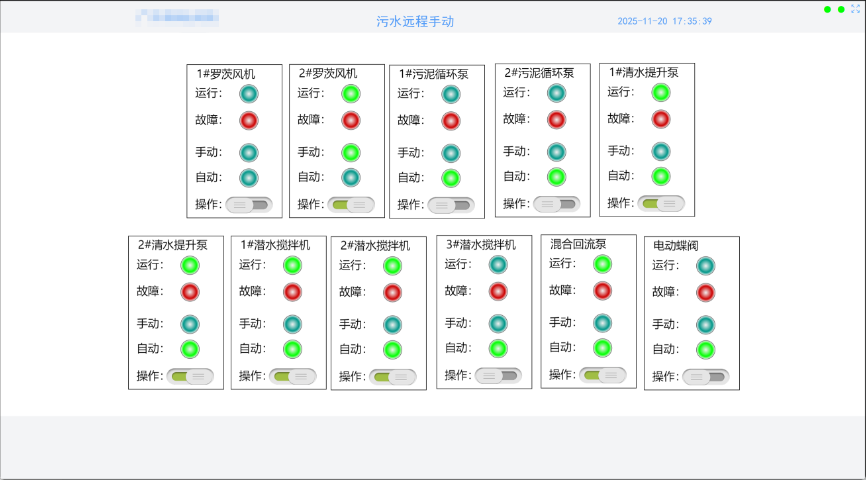The height and width of the screenshot is (480, 866).
Task: Click 2#罗茨风机 green running indicator
Action: point(350,94)
